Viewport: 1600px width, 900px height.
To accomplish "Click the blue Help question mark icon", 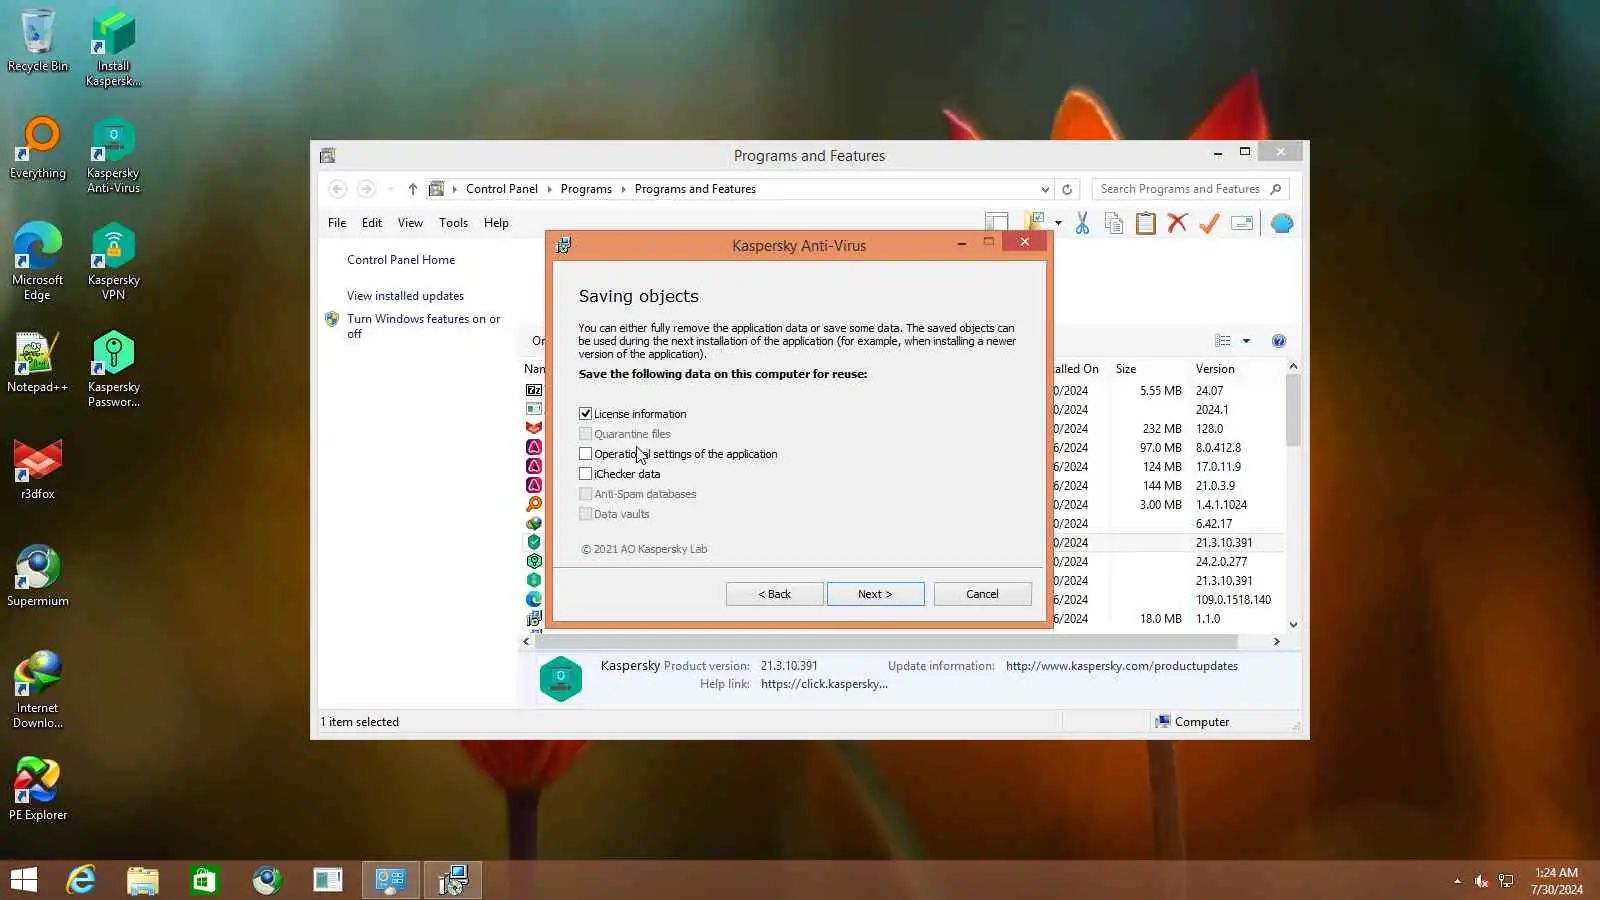I will click(1278, 341).
